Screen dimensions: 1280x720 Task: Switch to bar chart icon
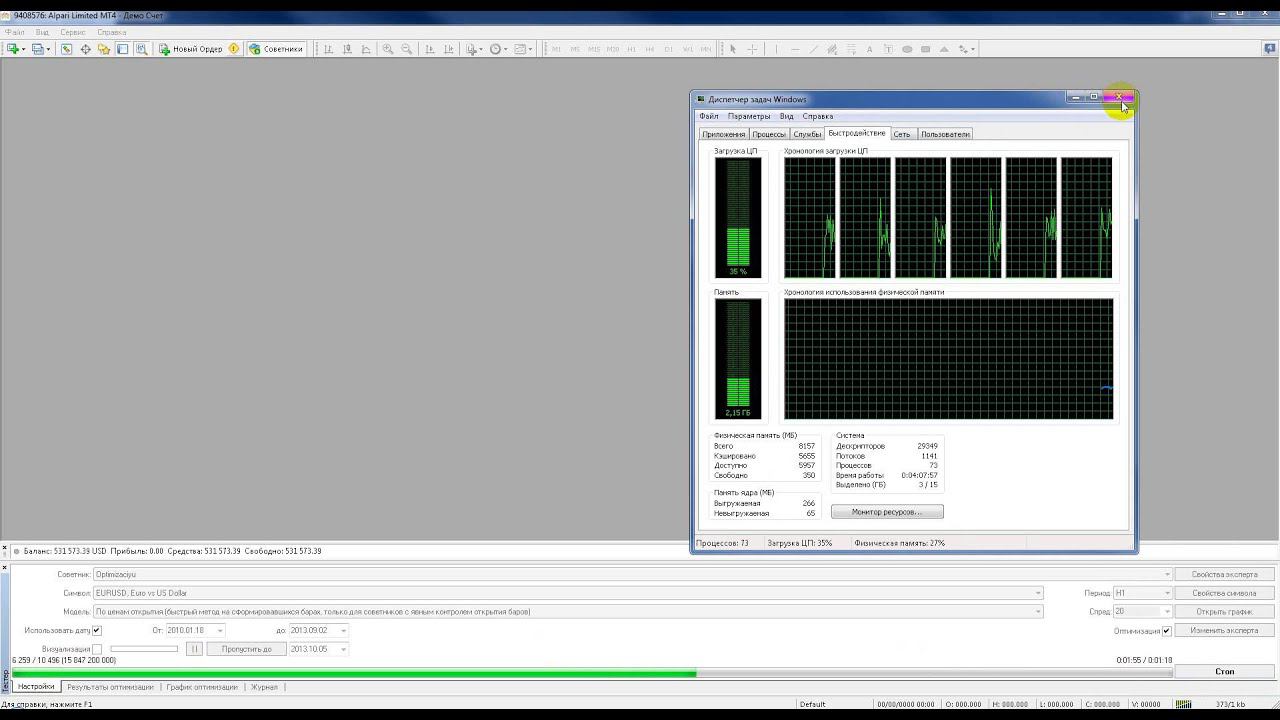pos(328,49)
